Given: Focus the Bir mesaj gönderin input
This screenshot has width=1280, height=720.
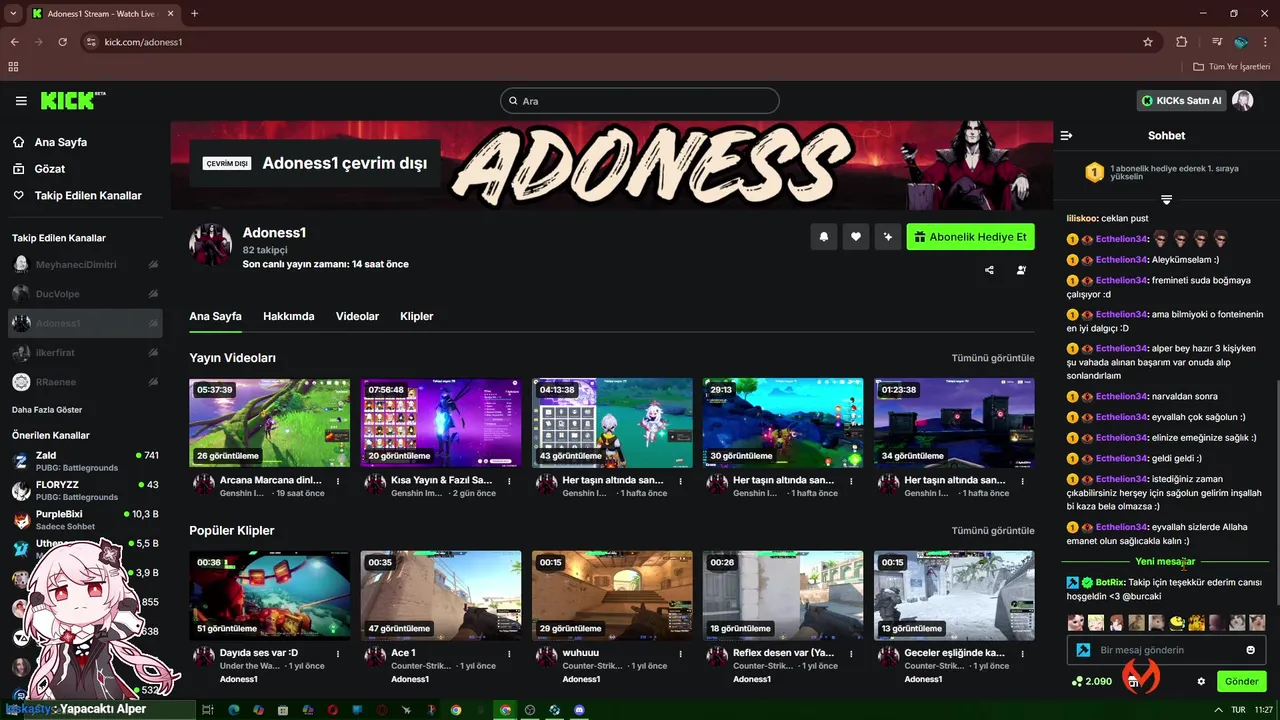Looking at the screenshot, I should 1165,650.
